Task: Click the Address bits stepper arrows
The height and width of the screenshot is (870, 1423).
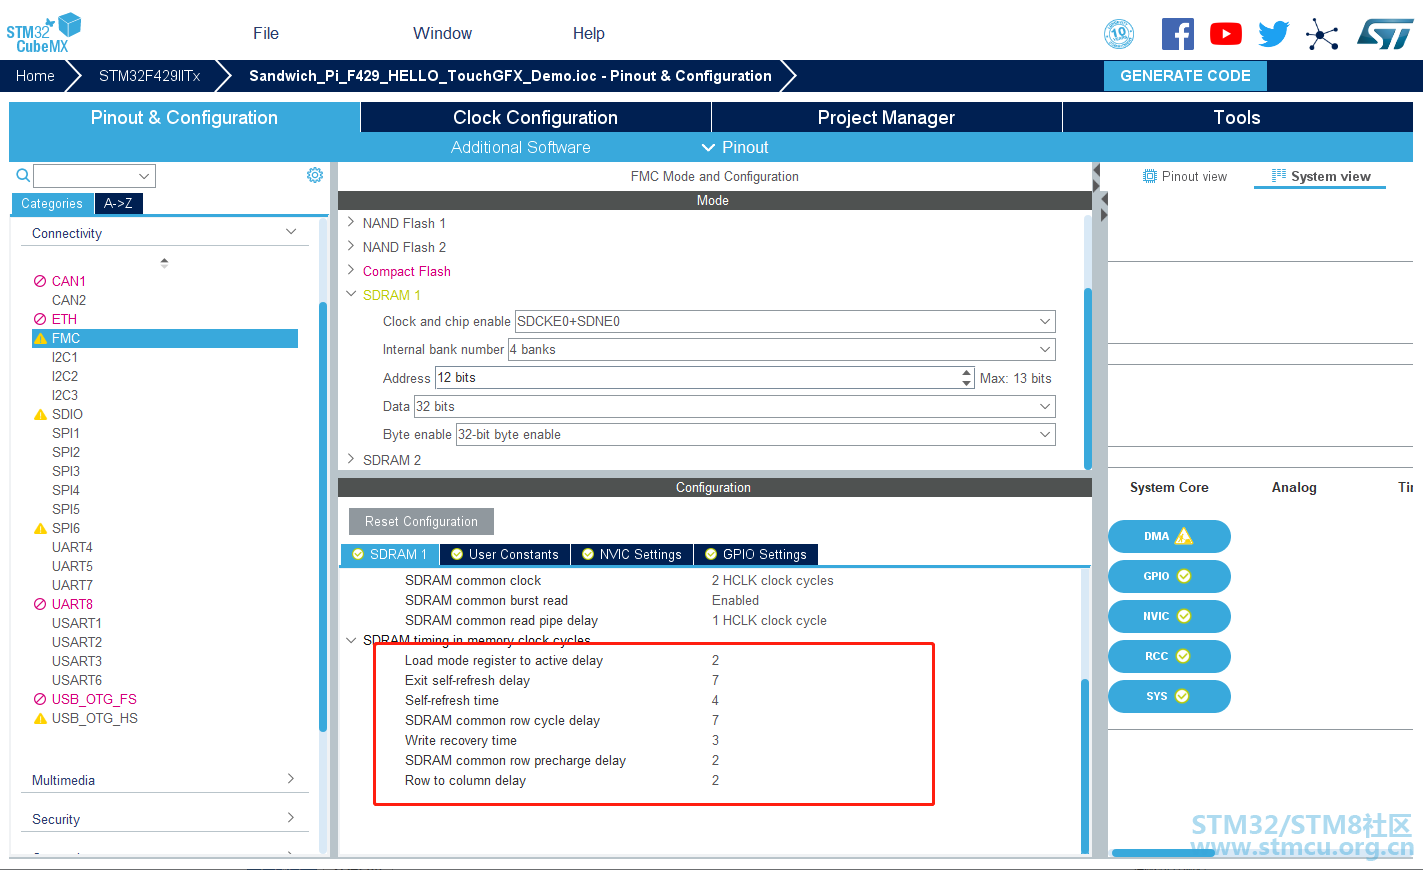Action: click(967, 378)
